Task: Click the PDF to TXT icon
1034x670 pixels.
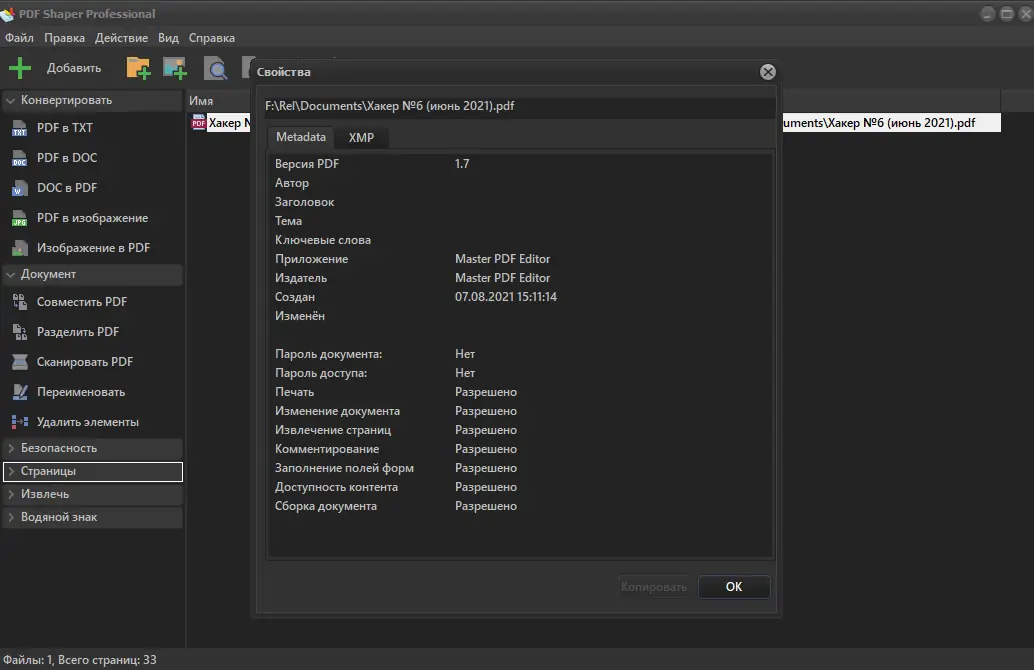Action: tap(20, 128)
